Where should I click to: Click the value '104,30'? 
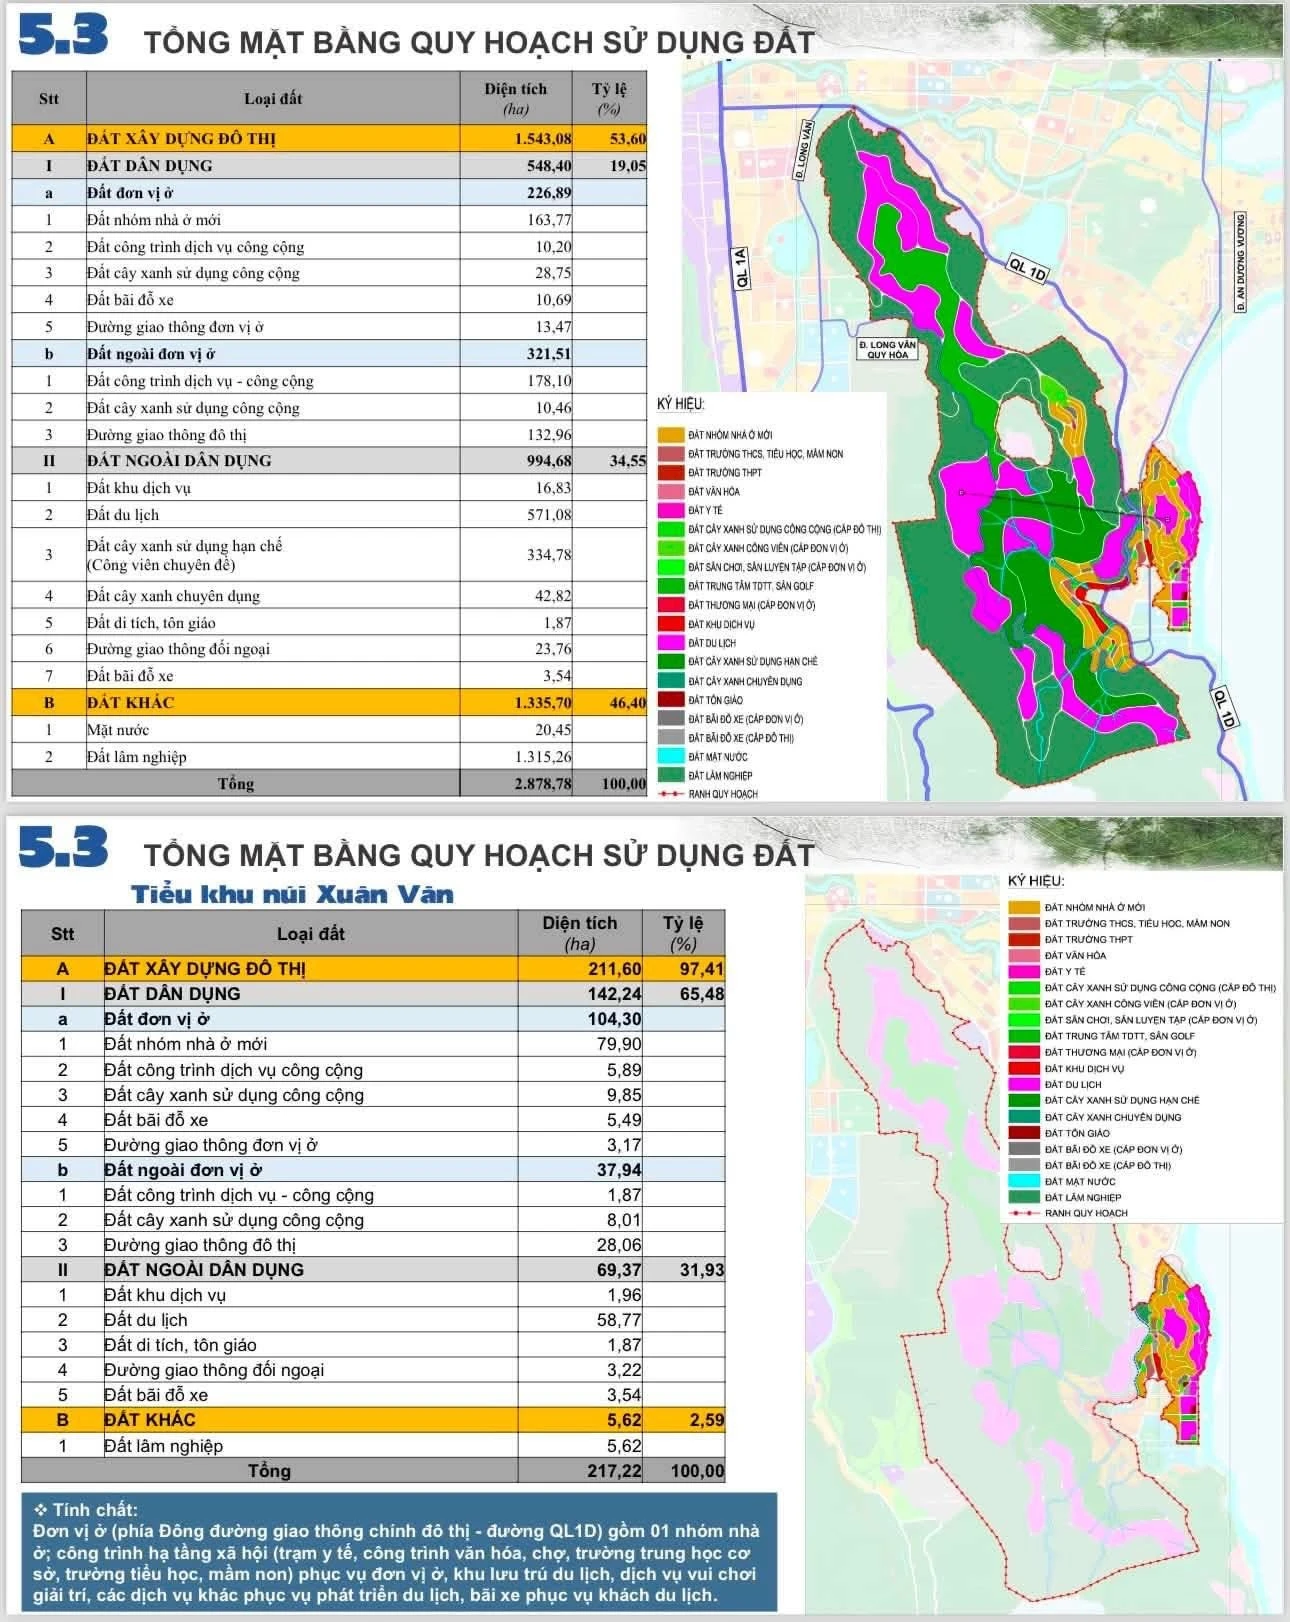pyautogui.click(x=615, y=1019)
